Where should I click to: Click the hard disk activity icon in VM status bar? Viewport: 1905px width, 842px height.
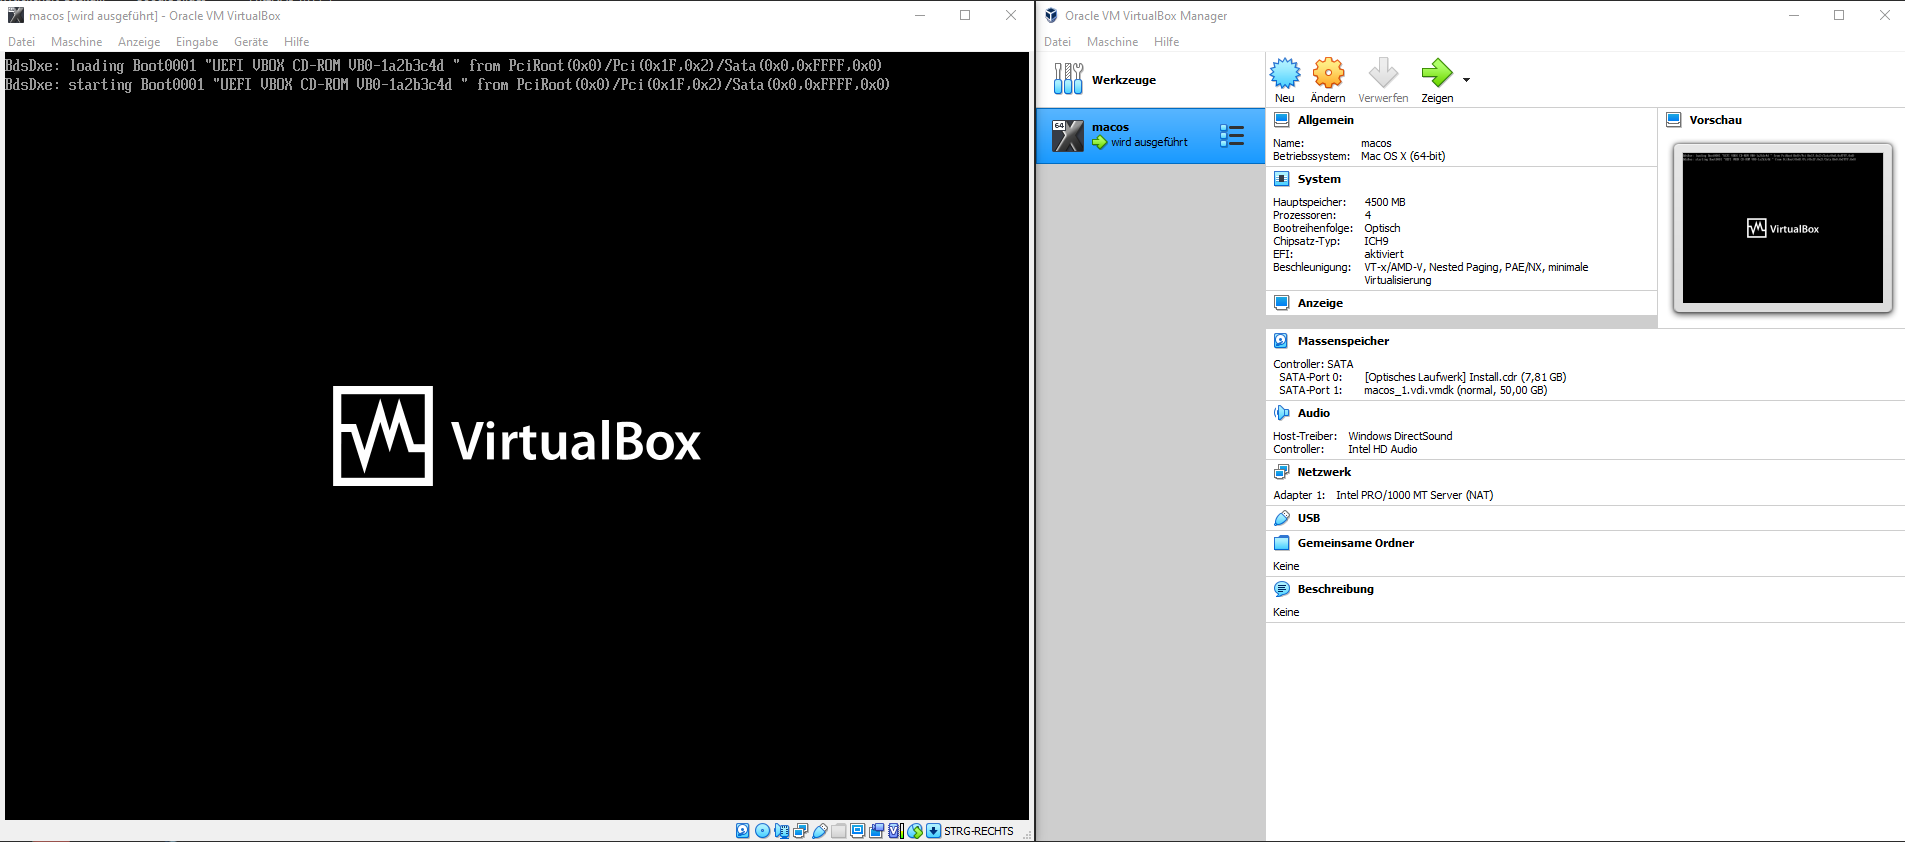[x=742, y=831]
